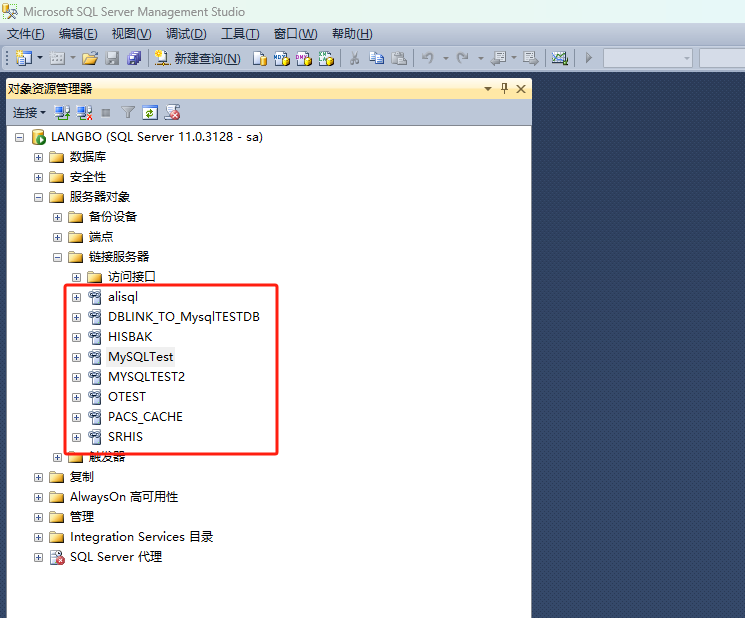
Task: Expand the 访问接口 folder
Action: click(x=76, y=277)
